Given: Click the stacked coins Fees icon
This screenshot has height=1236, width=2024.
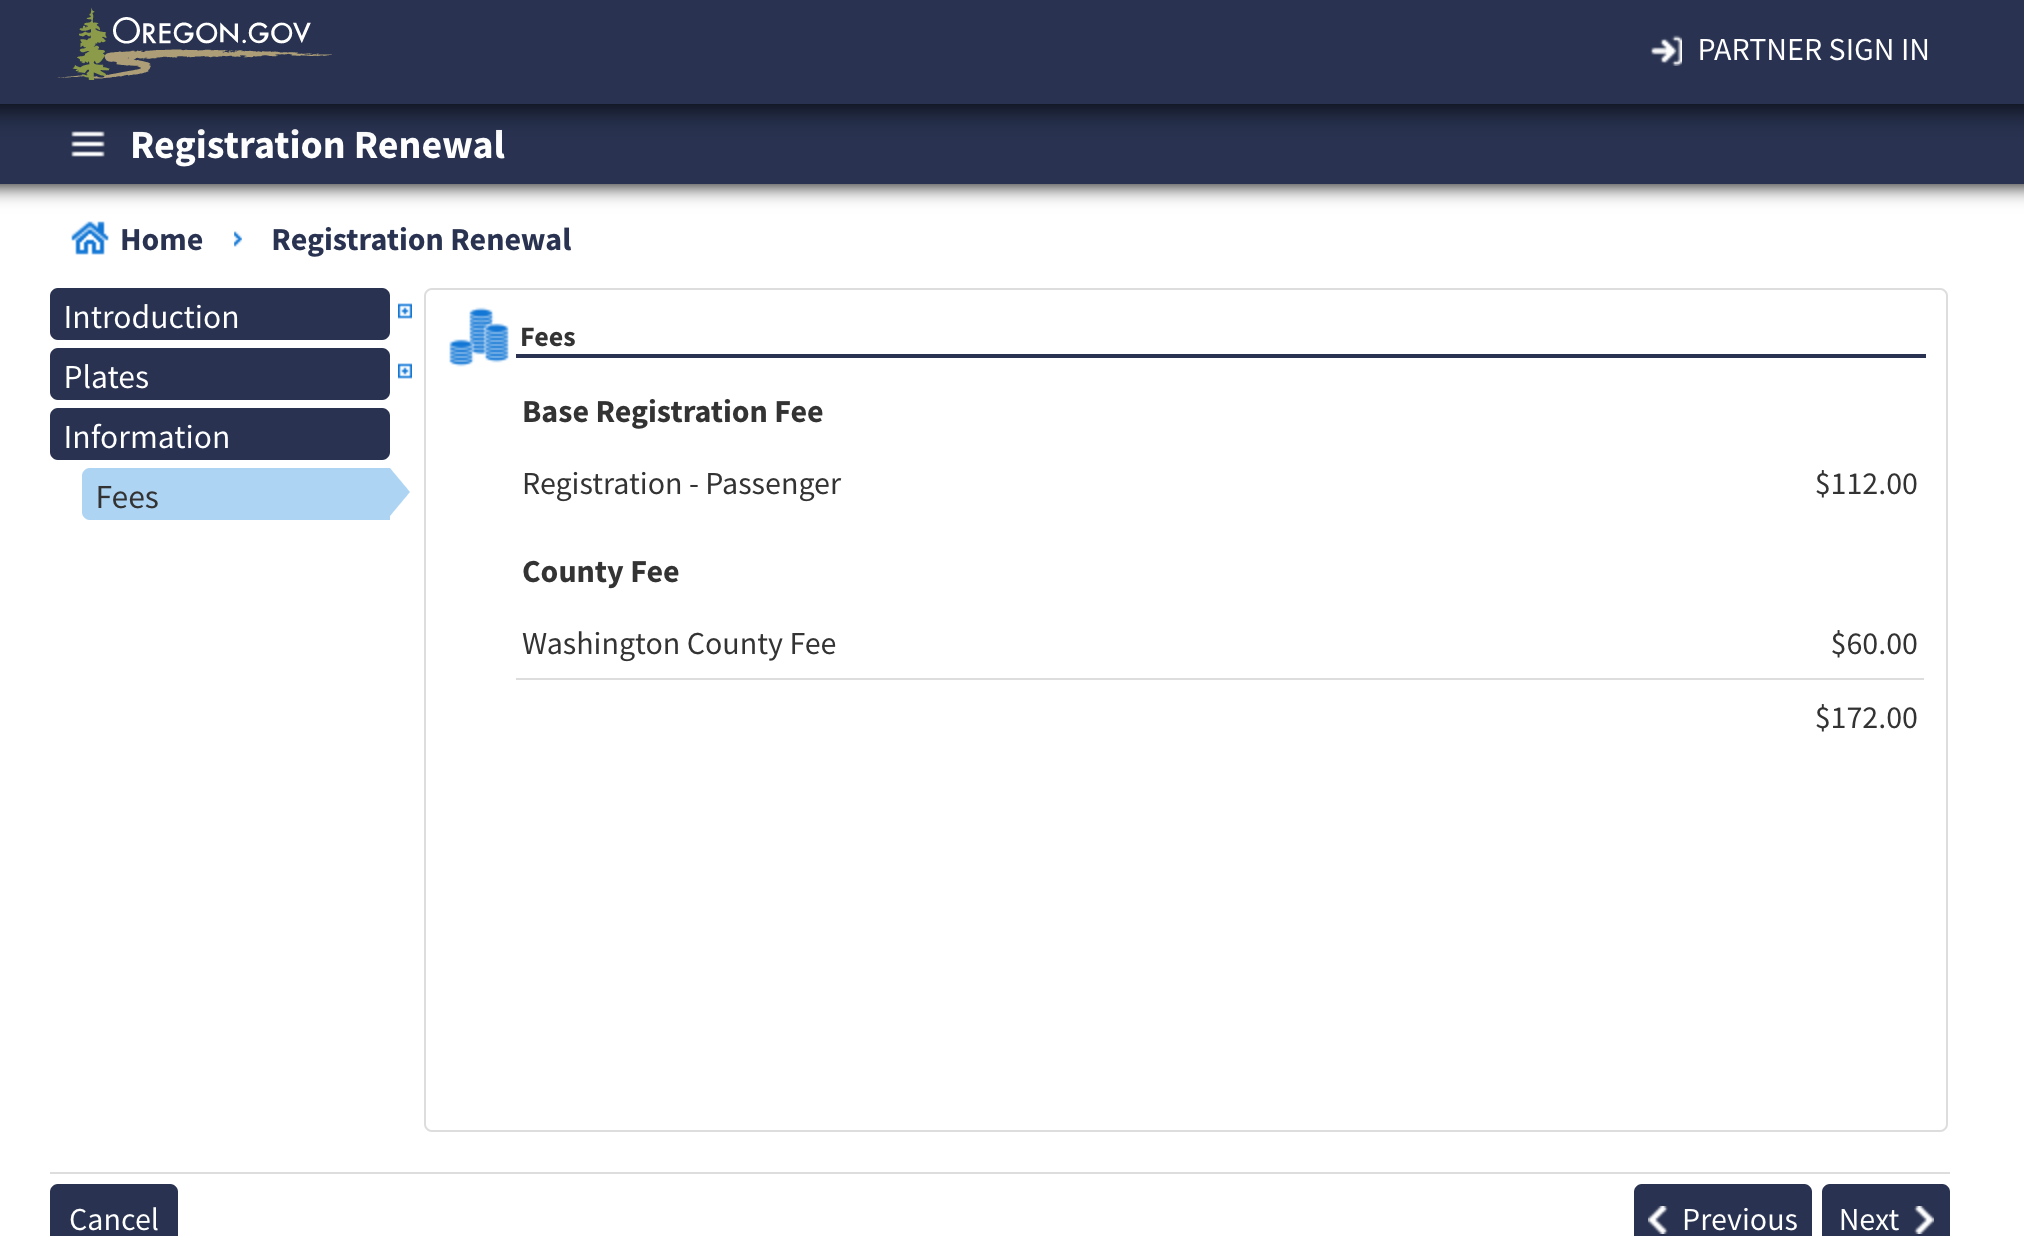Looking at the screenshot, I should tap(479, 336).
